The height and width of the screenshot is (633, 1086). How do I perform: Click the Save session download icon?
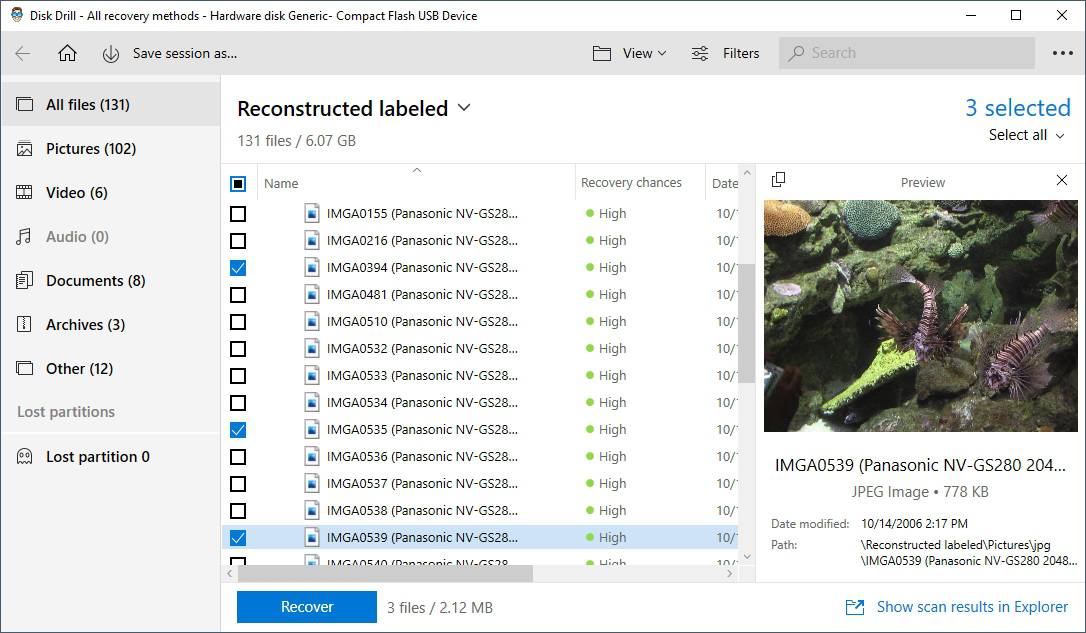click(111, 54)
